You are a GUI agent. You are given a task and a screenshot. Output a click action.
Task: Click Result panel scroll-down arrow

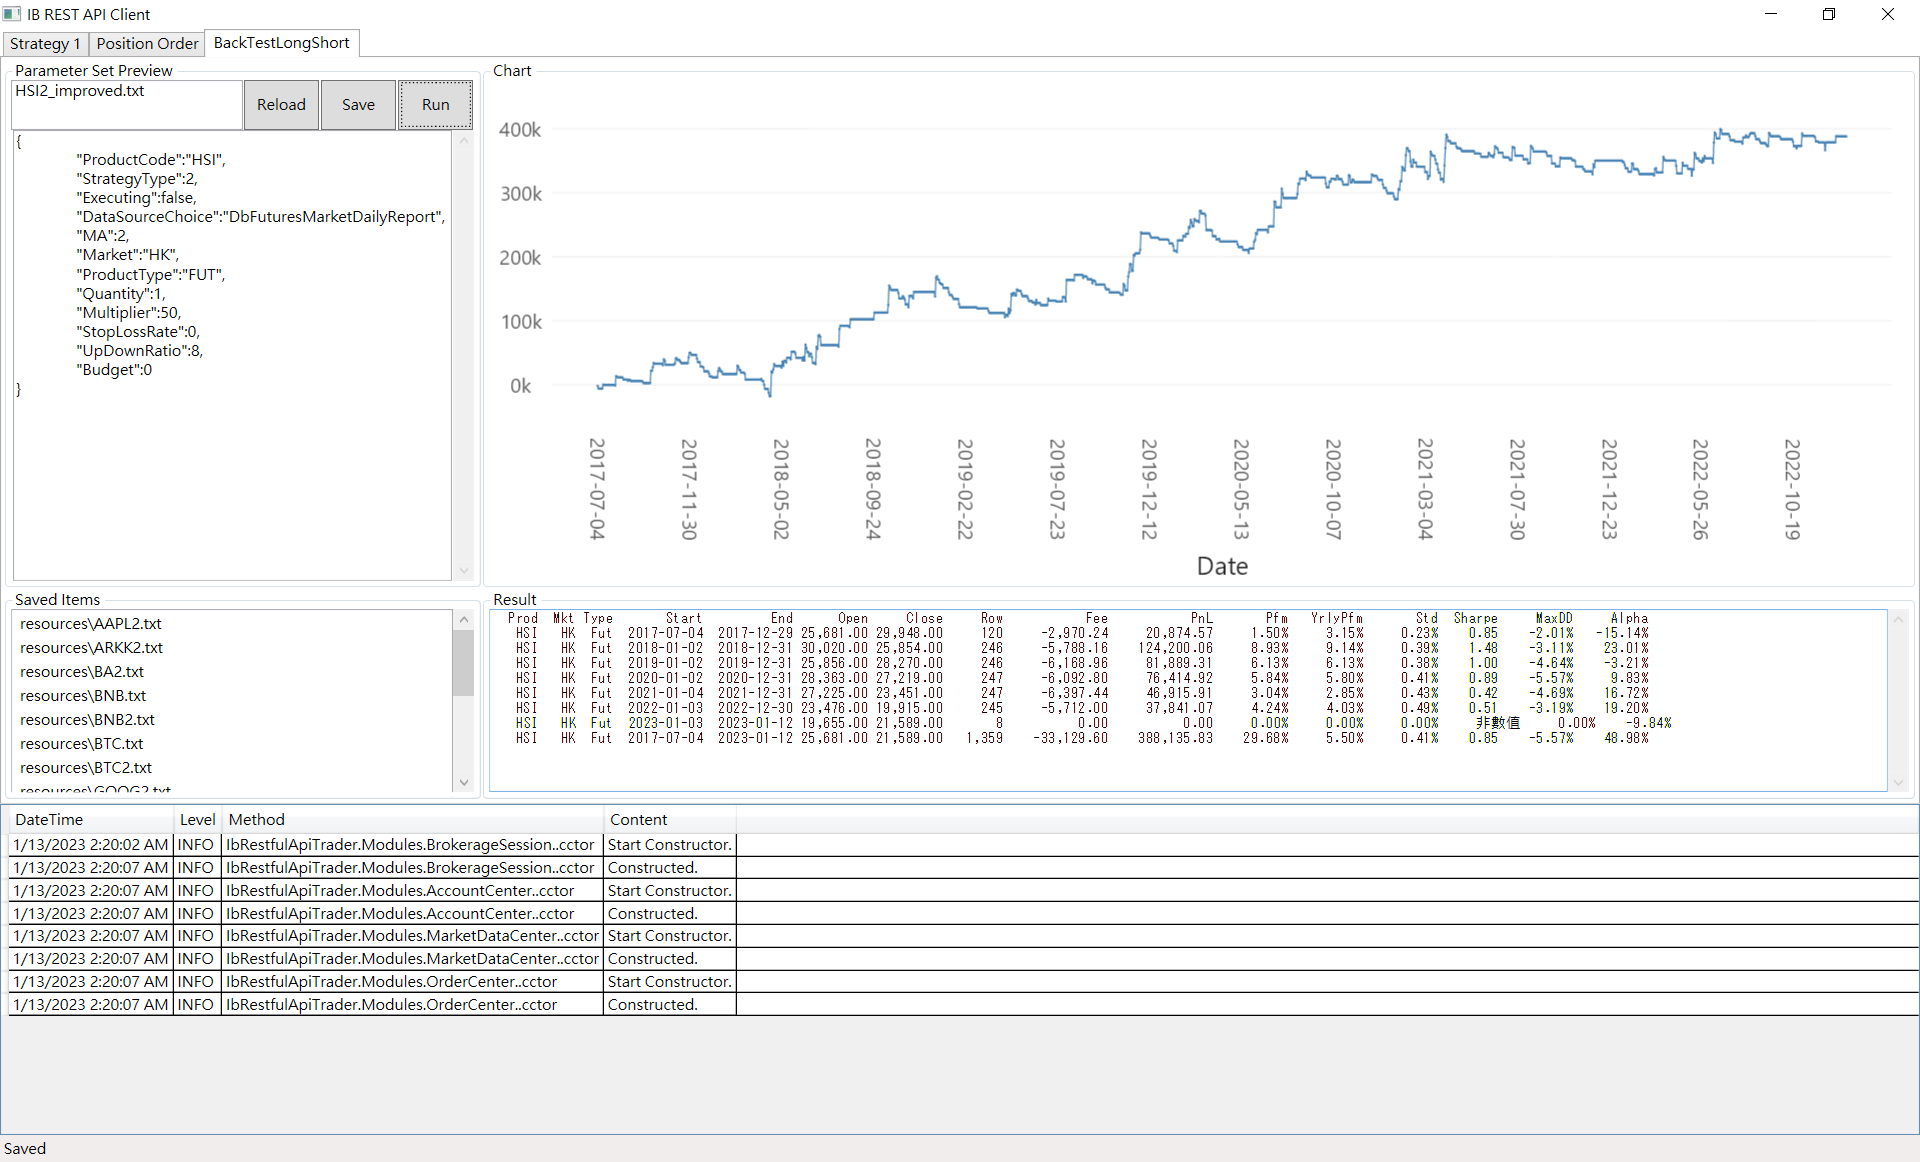click(1899, 782)
